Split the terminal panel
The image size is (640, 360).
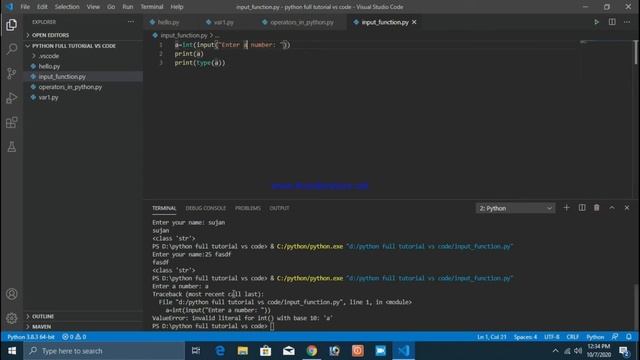click(582, 208)
